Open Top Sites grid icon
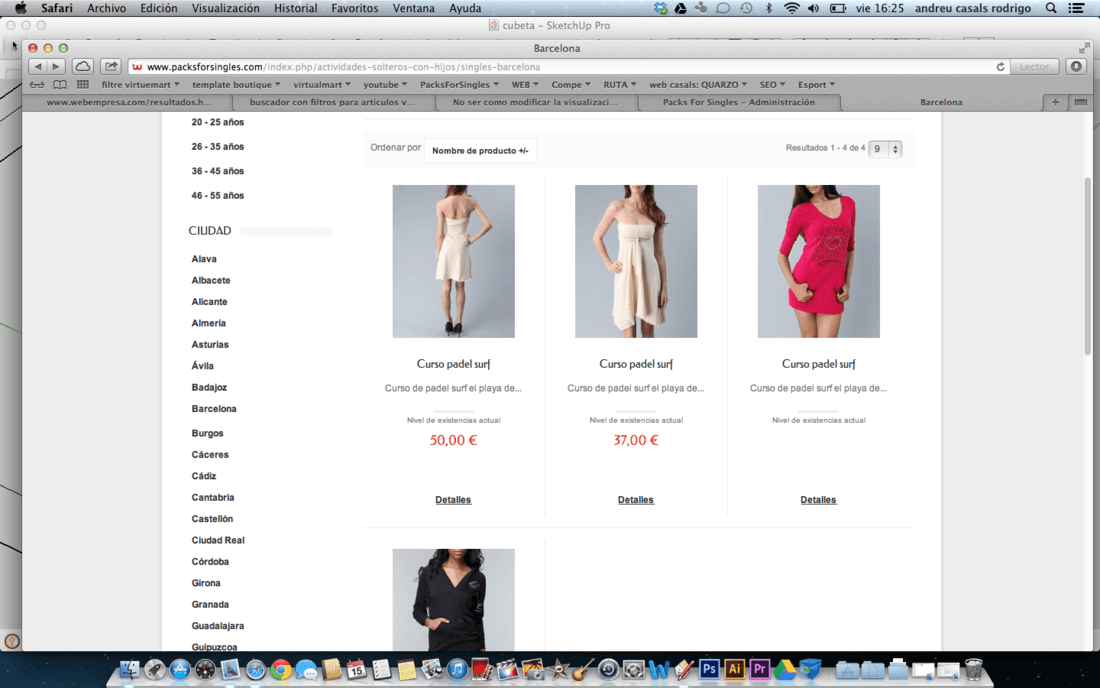Image resolution: width=1100 pixels, height=688 pixels. coord(83,84)
